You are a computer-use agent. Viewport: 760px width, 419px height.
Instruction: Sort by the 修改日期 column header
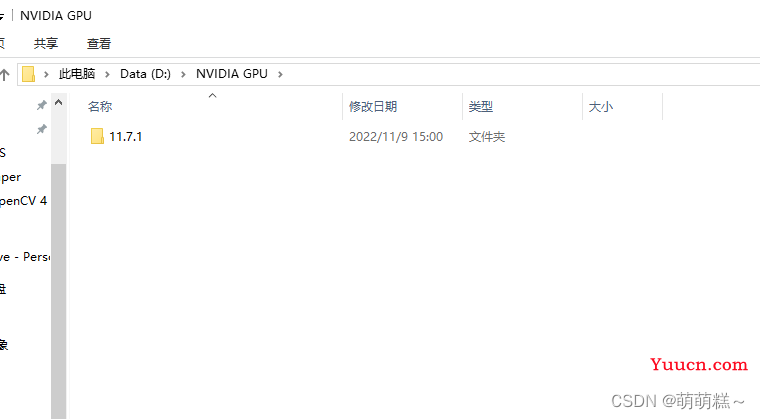click(373, 107)
